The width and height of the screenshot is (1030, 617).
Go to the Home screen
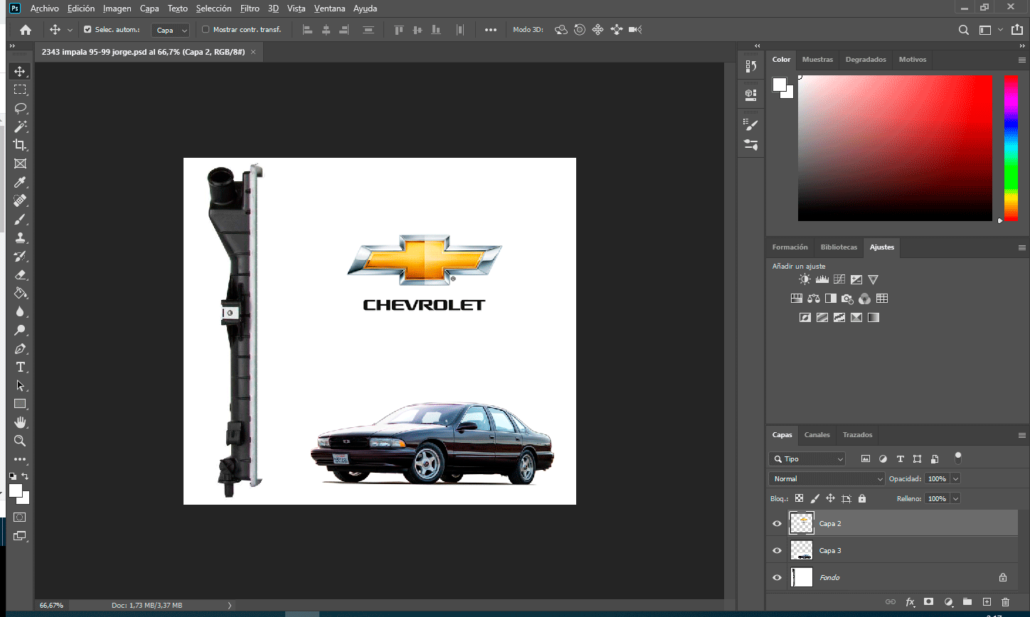25,30
